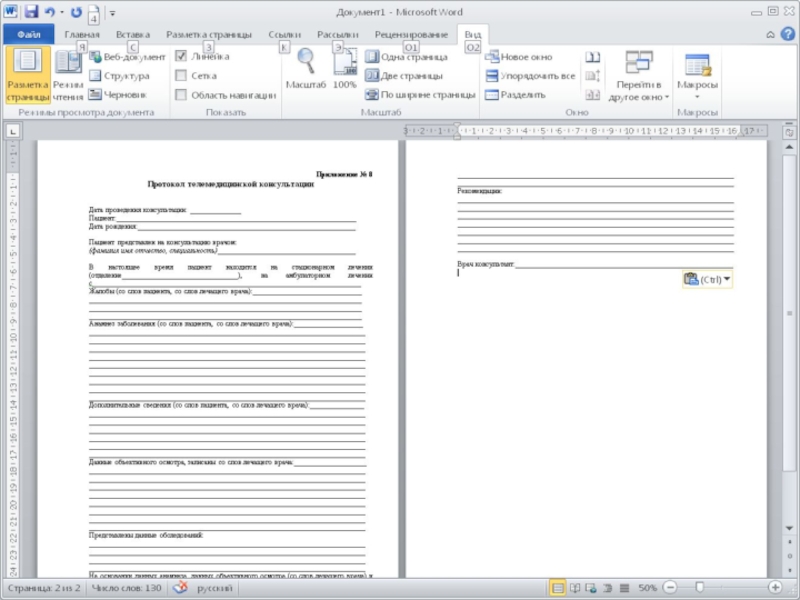
Task: Click word count Число слов: 130
Action: pos(126,588)
